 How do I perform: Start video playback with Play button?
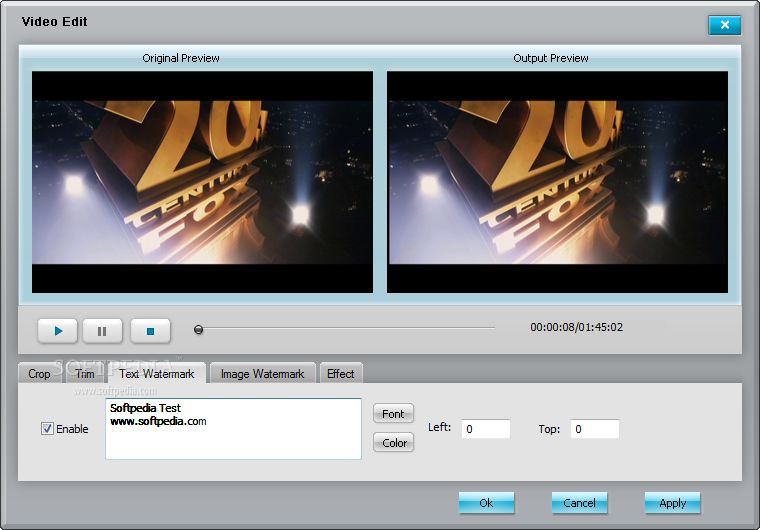click(58, 331)
